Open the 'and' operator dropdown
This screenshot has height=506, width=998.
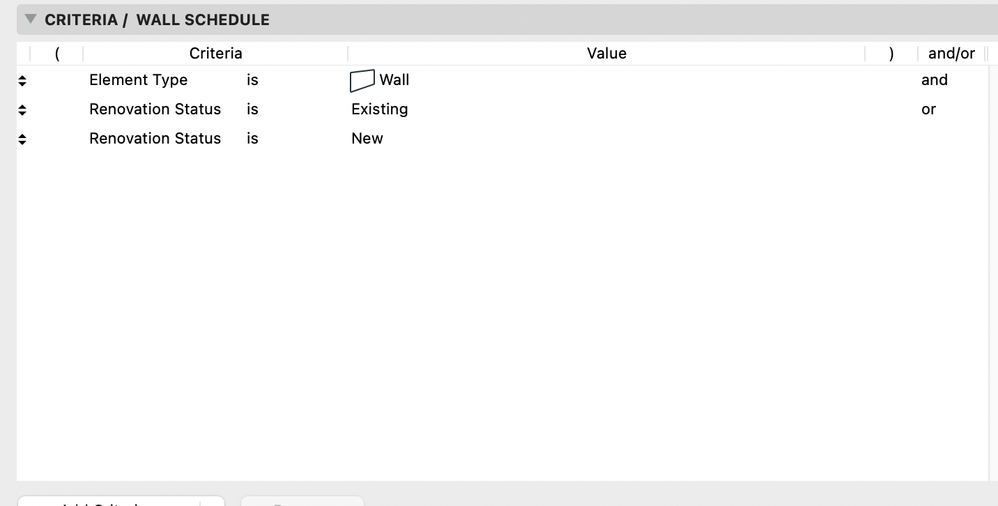point(934,80)
